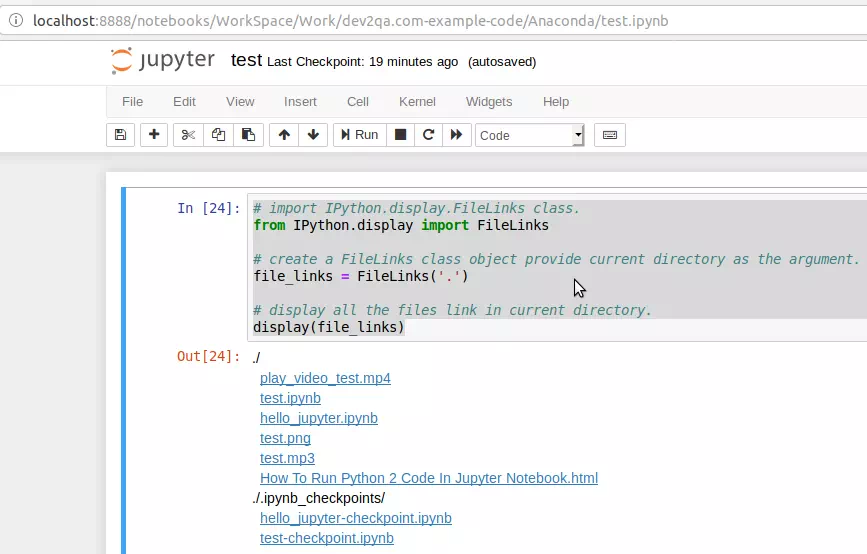
Task: Restart kernel and rerun all icon
Action: [x=457, y=135]
